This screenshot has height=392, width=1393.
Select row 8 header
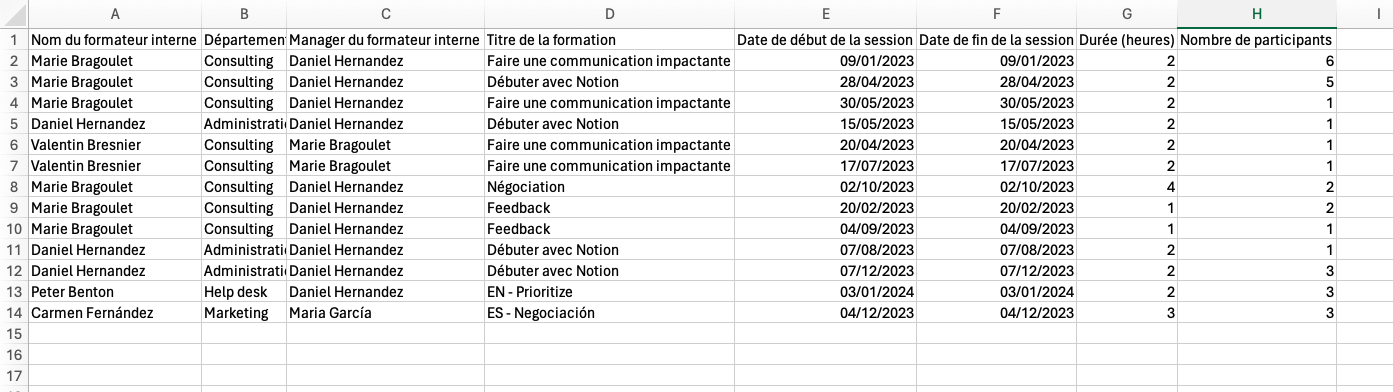point(14,187)
